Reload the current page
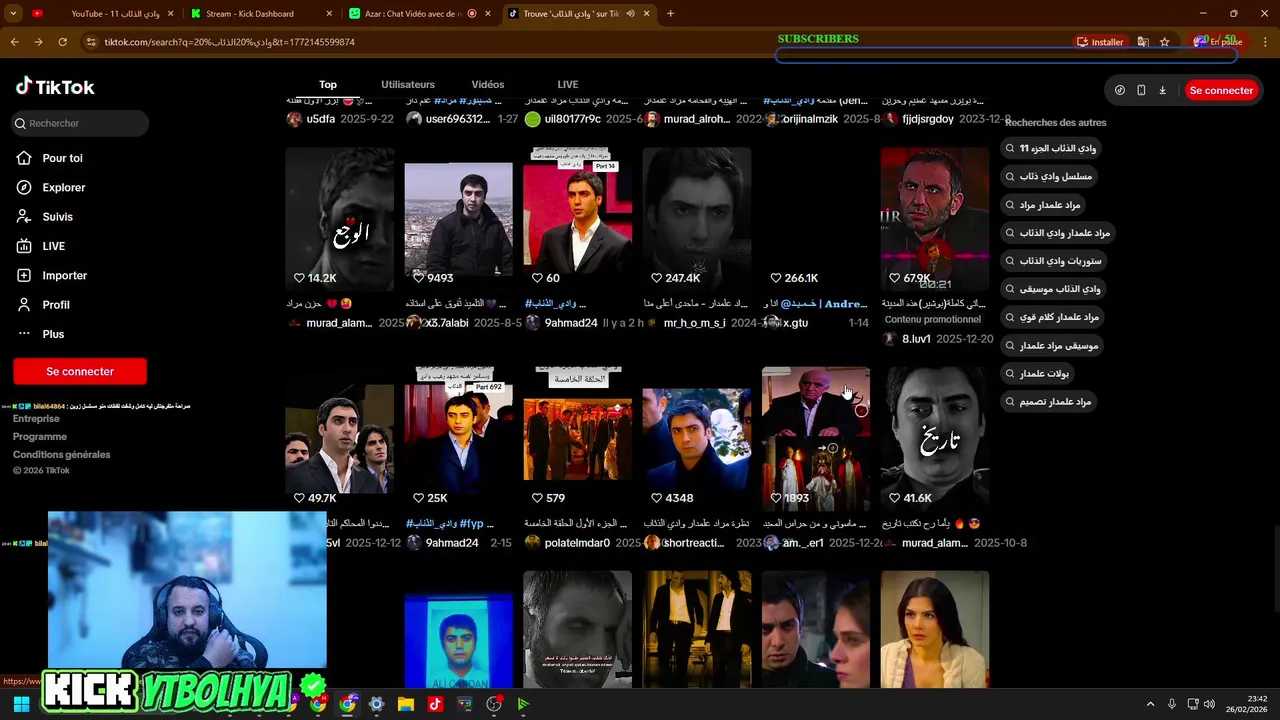 coord(62,42)
